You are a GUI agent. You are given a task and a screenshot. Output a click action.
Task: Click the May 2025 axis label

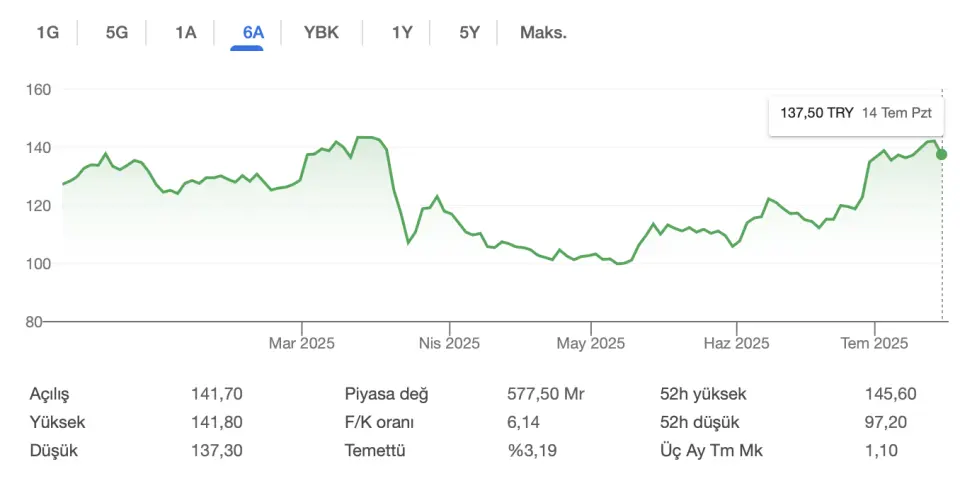point(591,343)
